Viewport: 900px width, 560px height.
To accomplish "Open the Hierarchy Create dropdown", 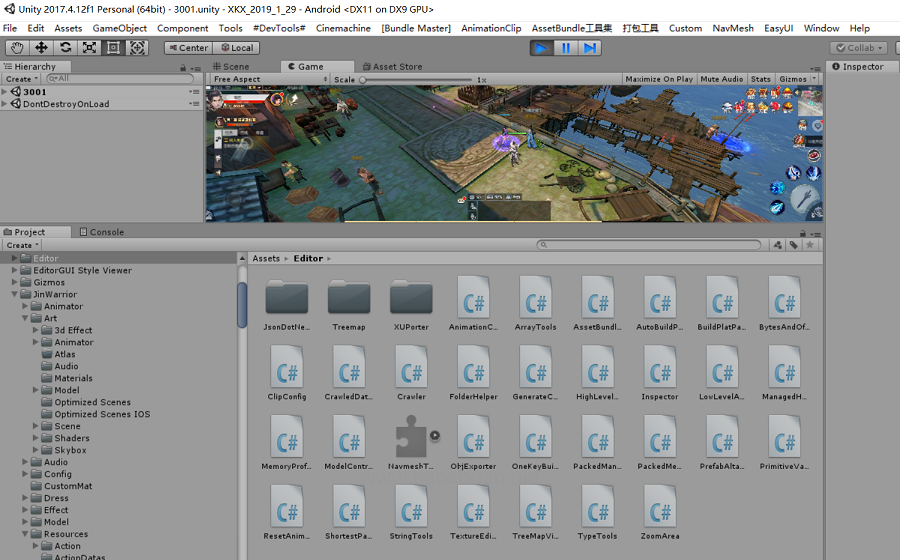I will (22, 79).
